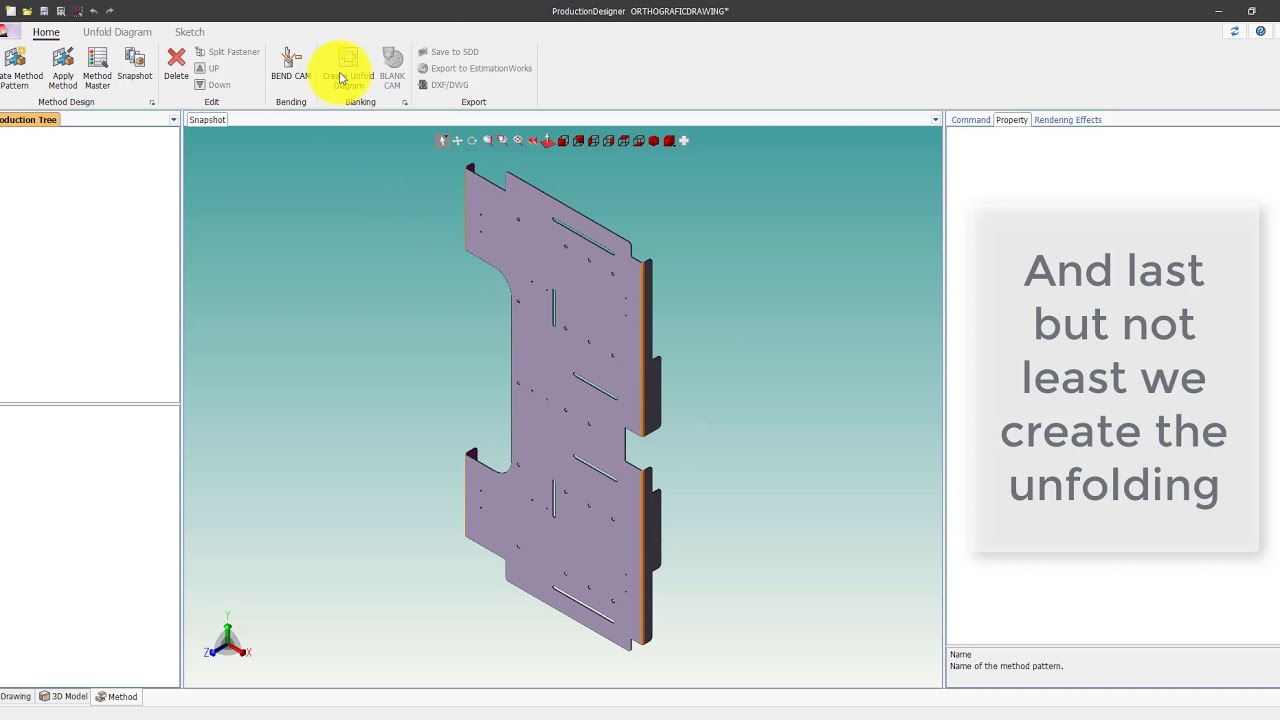Screen dimensions: 1280x720
Task: Click Export to EstimationWorks
Action: (x=475, y=68)
